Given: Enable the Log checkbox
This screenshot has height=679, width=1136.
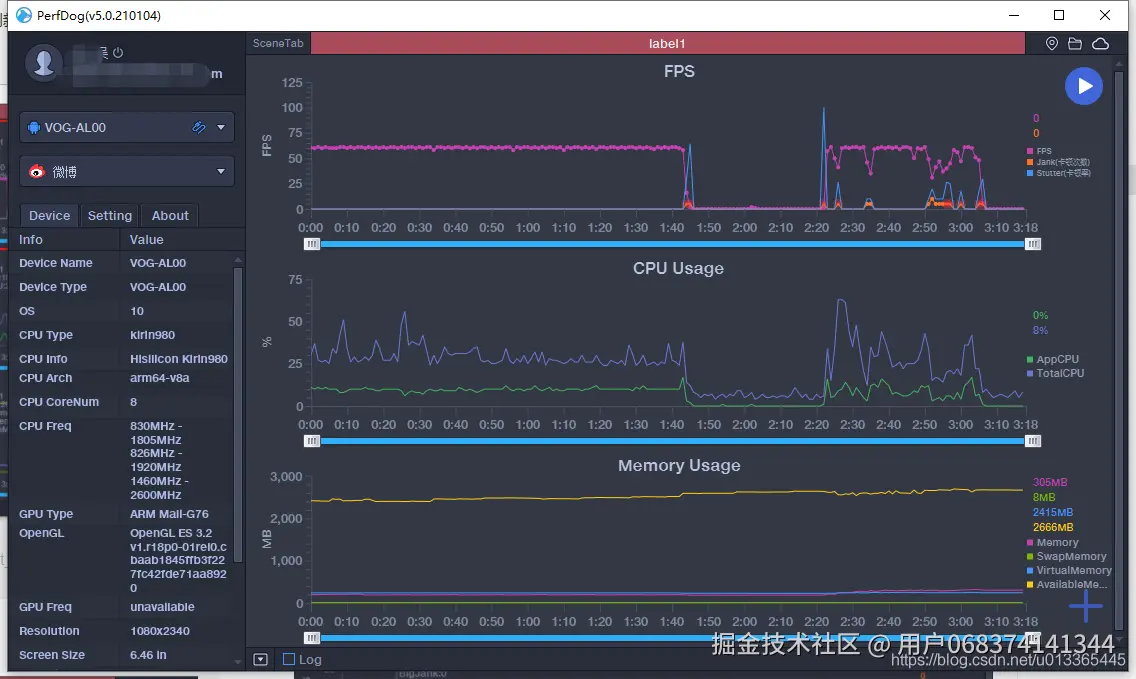Looking at the screenshot, I should click(x=289, y=659).
